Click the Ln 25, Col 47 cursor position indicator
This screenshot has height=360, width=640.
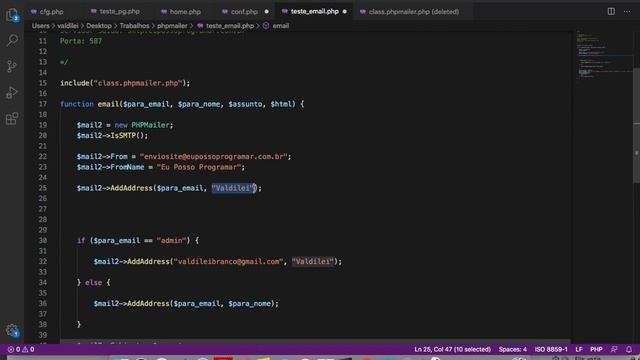pos(452,349)
